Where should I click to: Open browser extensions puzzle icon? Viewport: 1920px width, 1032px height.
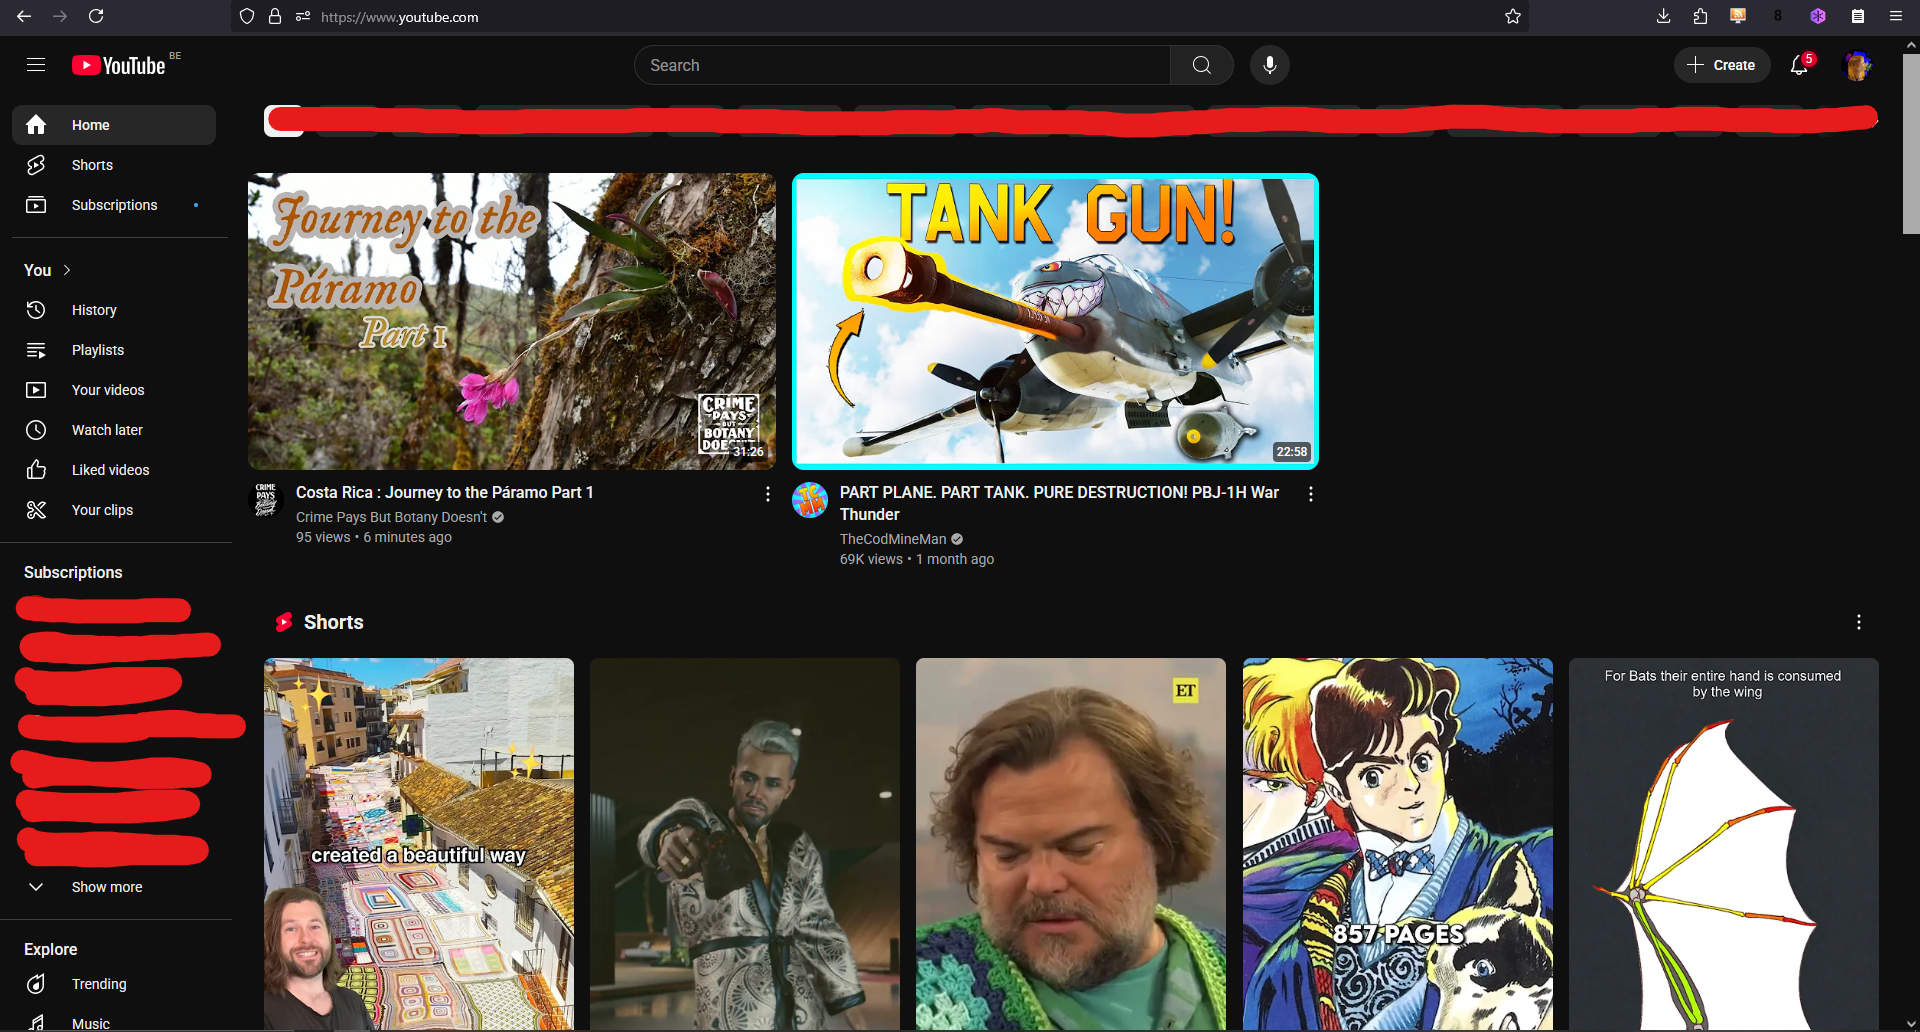1700,16
